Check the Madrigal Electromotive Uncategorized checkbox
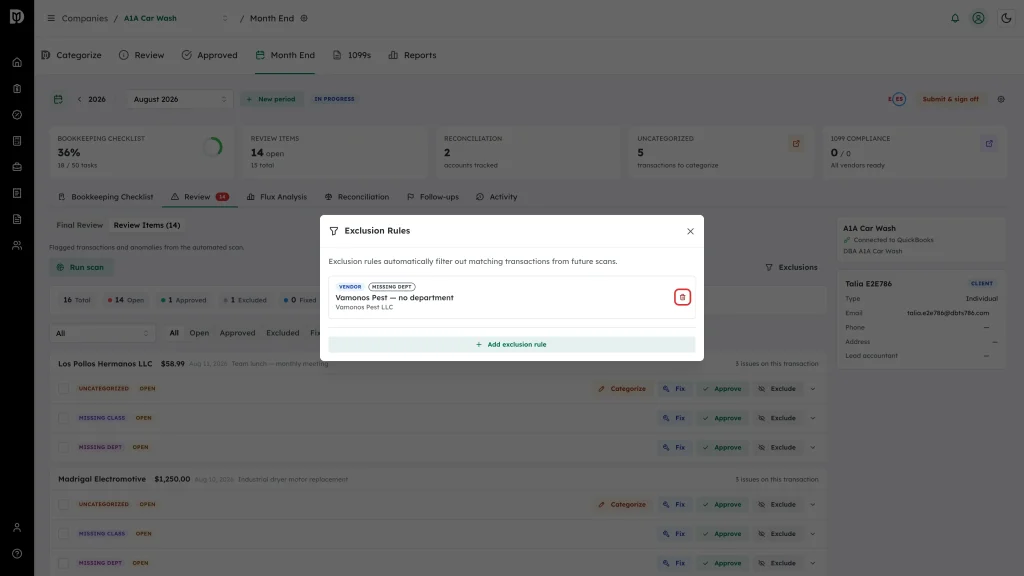 point(63,504)
